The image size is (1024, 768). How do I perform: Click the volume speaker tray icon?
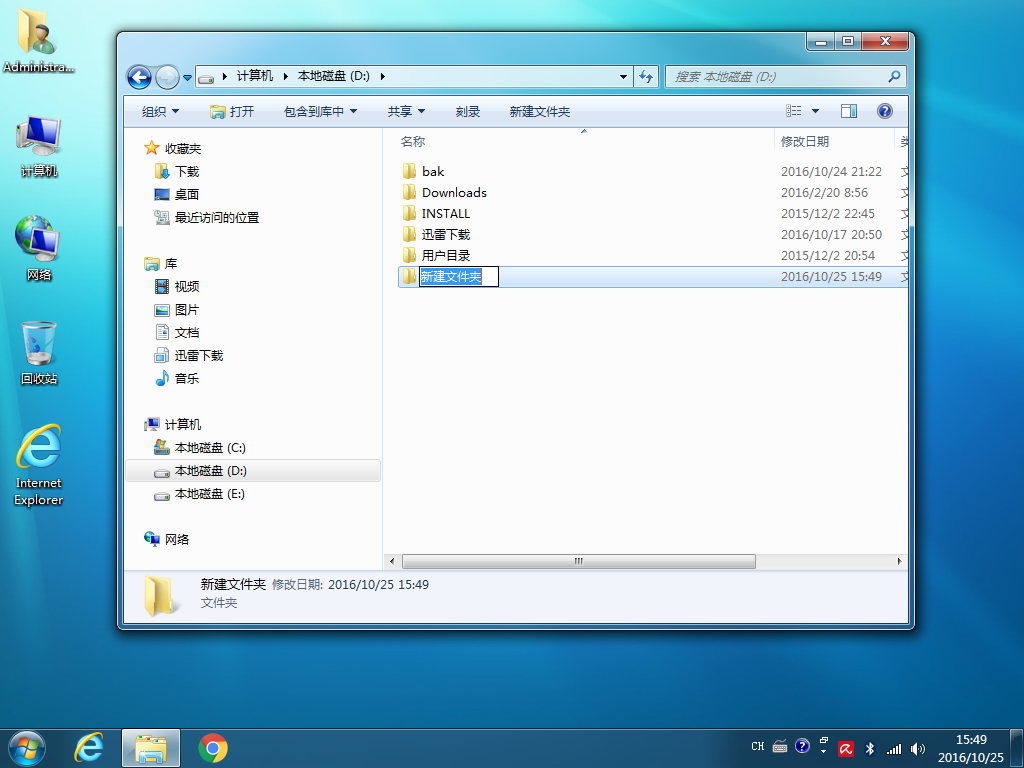click(918, 749)
